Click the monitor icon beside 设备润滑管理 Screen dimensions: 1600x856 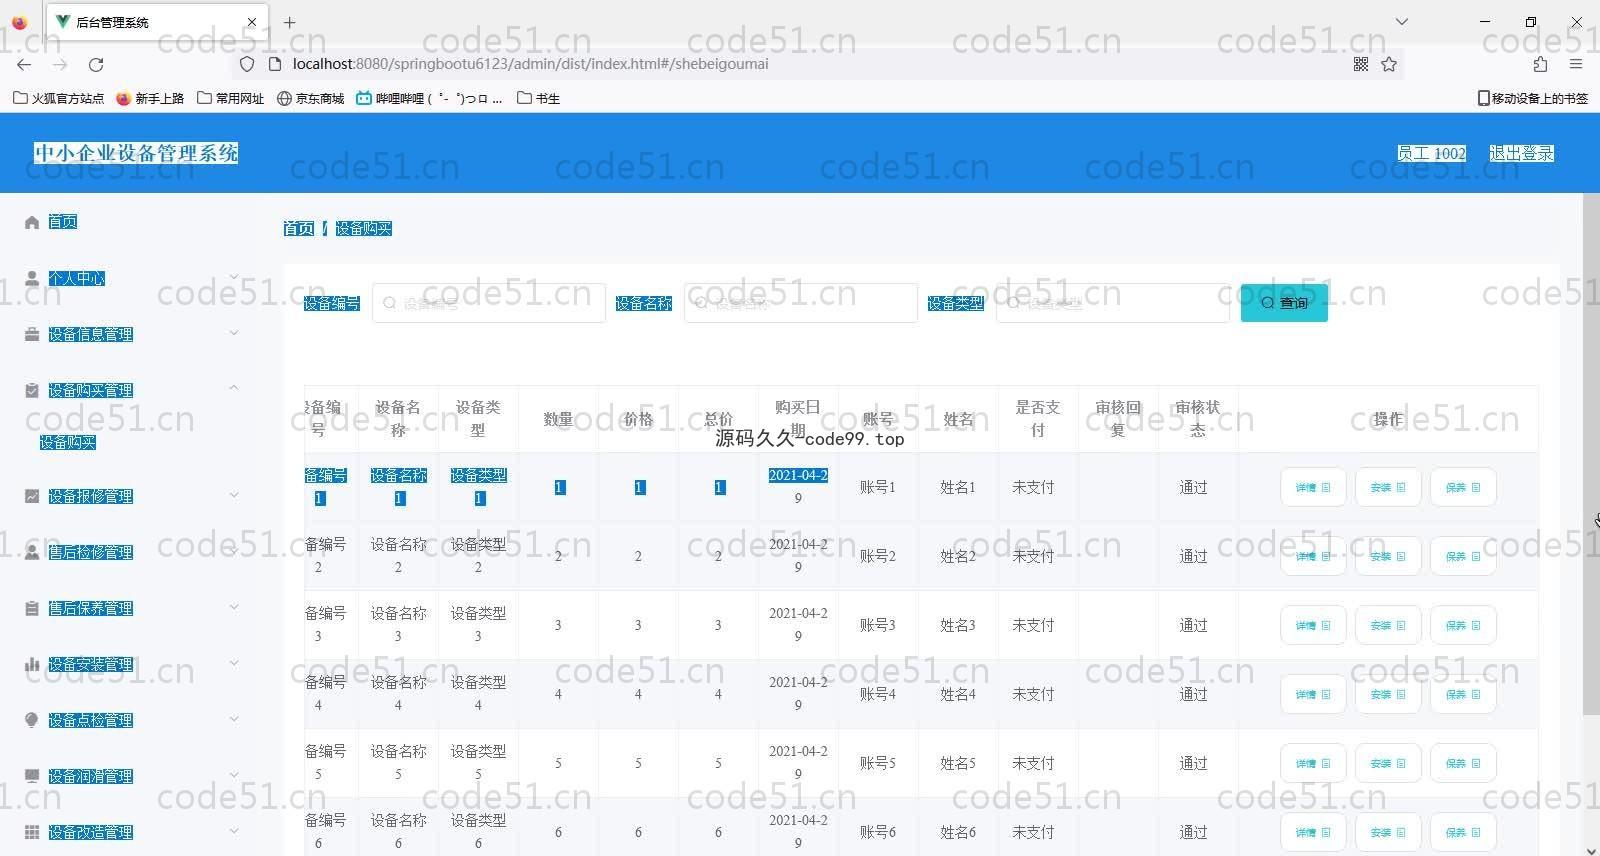click(x=32, y=776)
